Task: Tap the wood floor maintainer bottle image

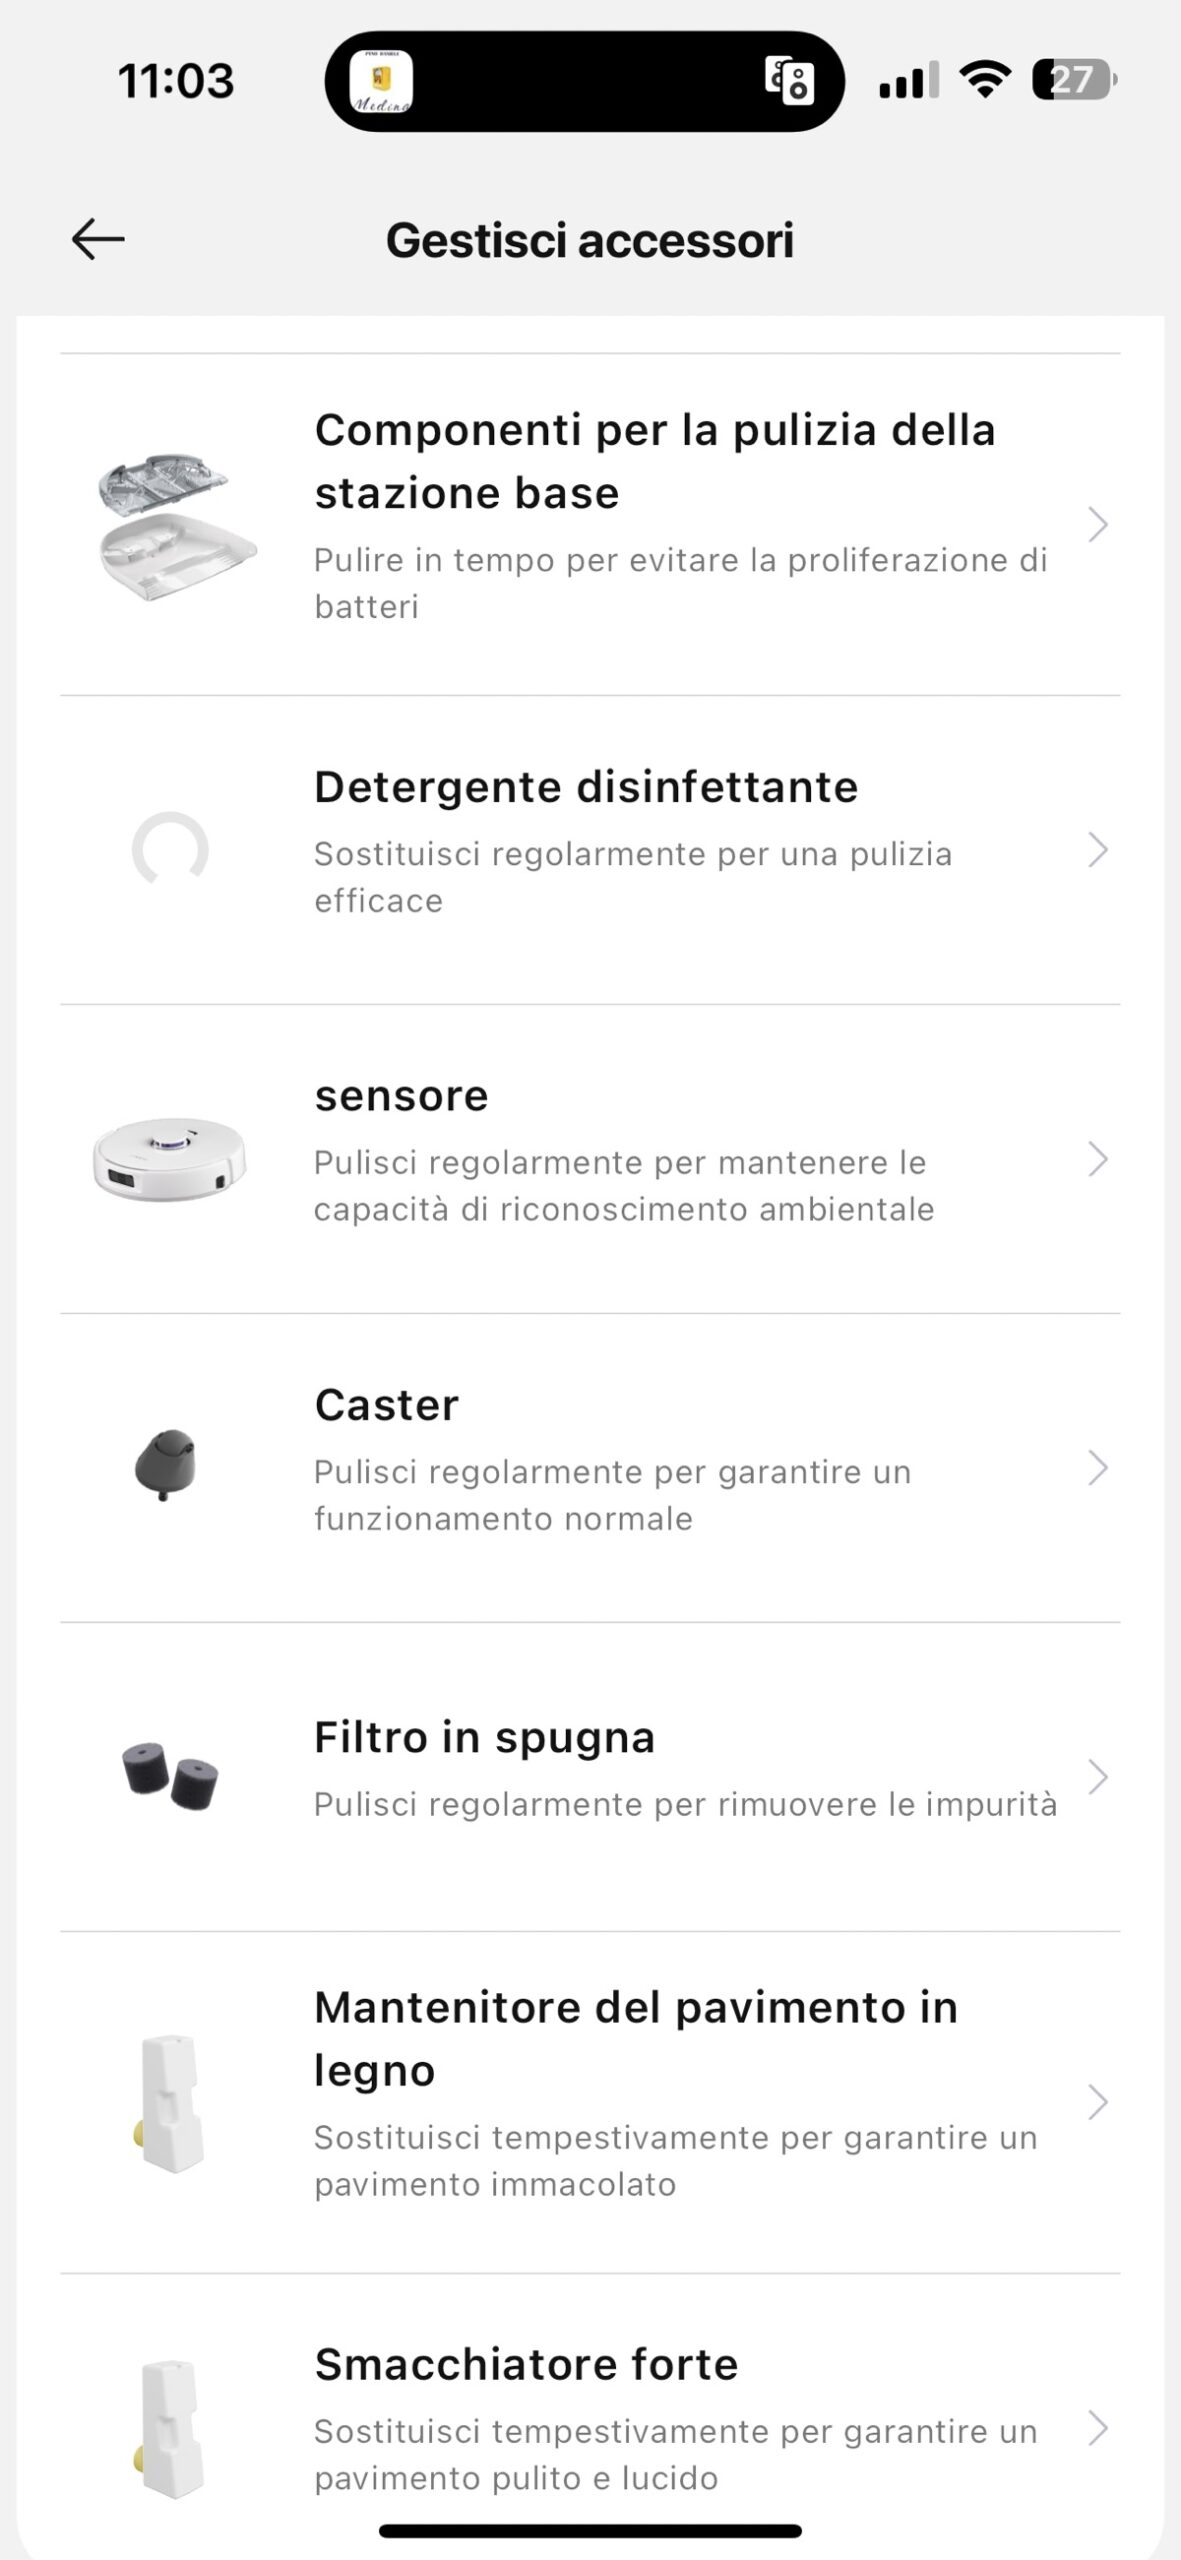Action: (x=170, y=2102)
